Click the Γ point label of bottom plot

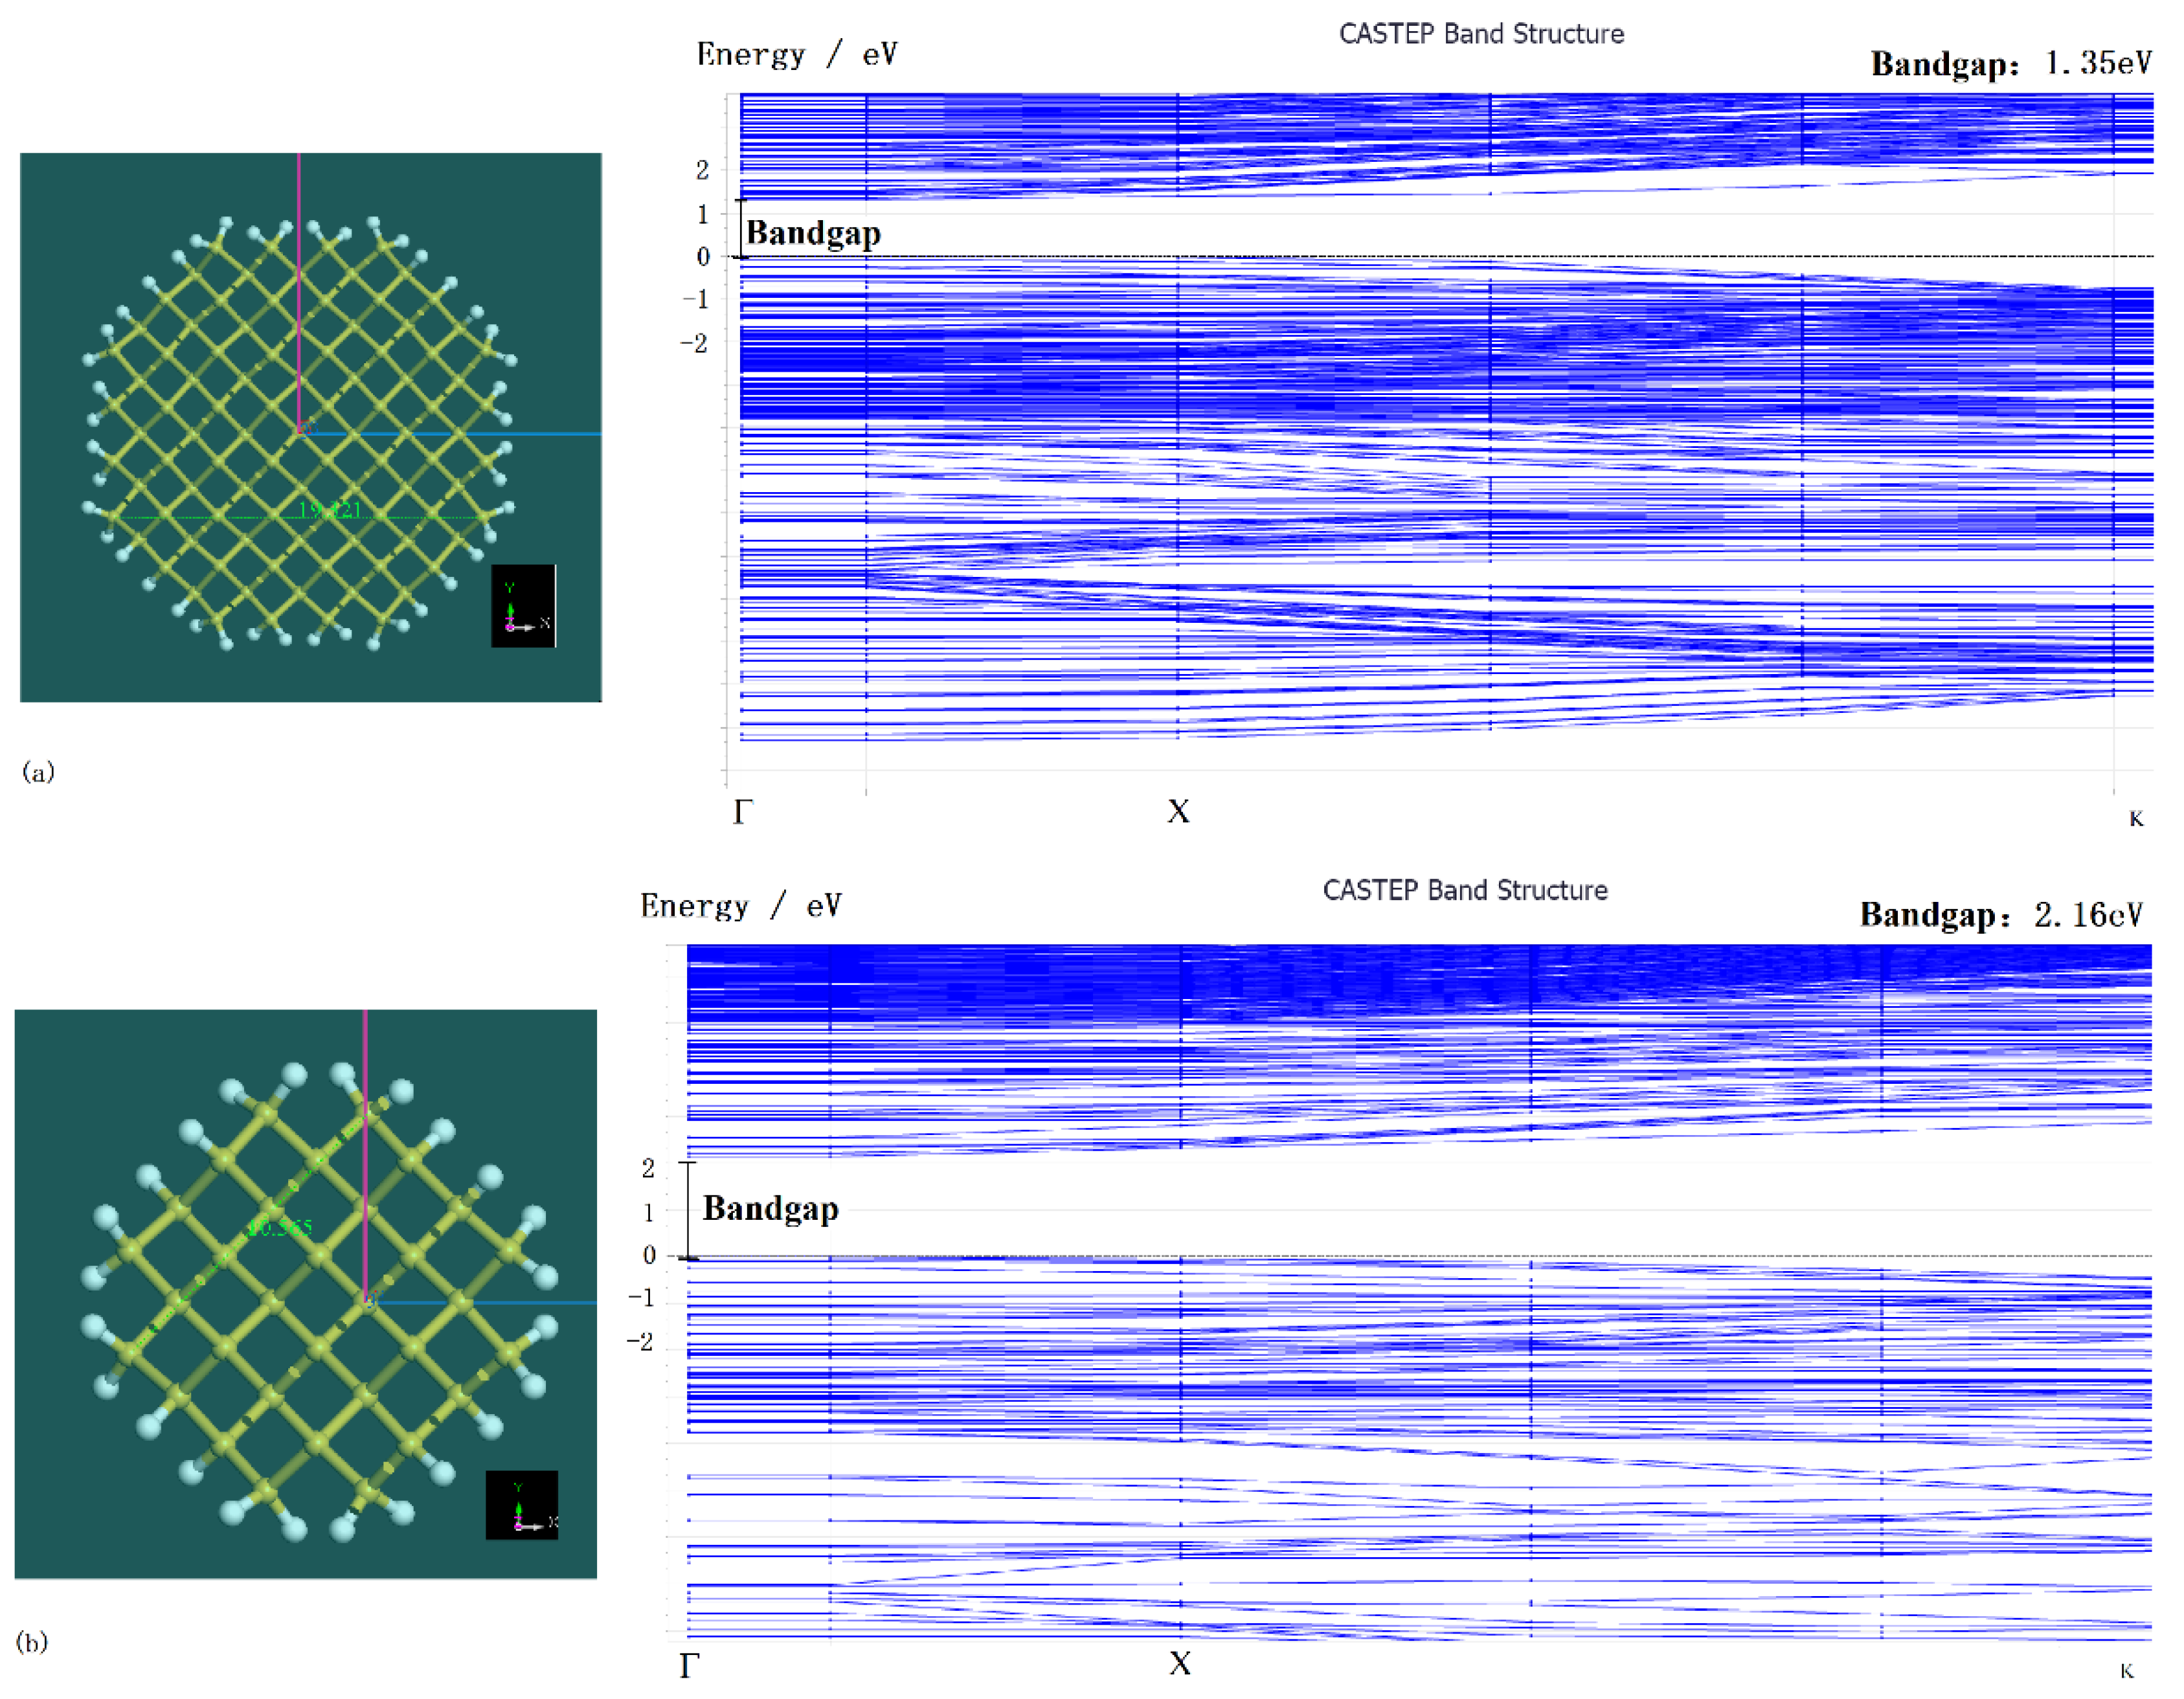pos(689,1665)
